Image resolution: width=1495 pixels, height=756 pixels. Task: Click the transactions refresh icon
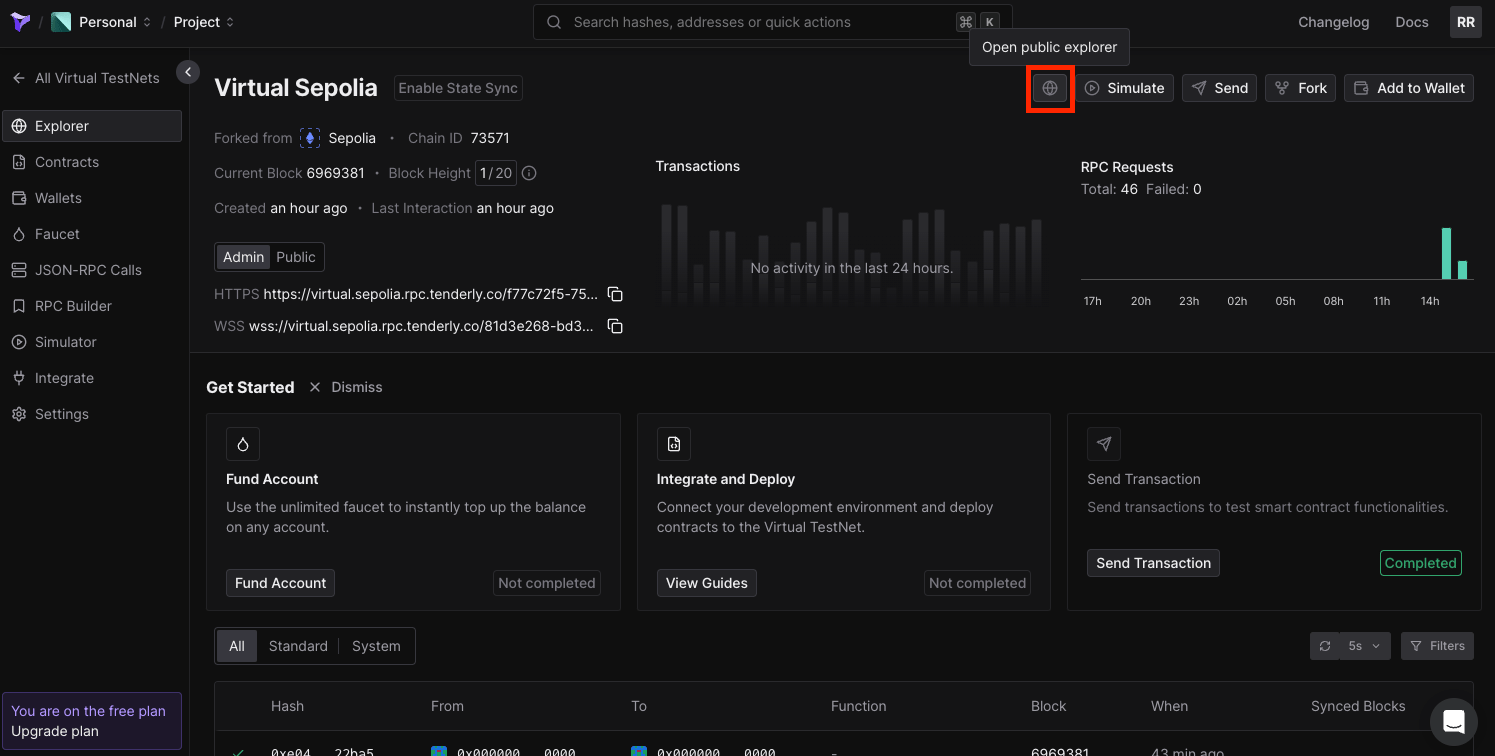(x=1325, y=646)
